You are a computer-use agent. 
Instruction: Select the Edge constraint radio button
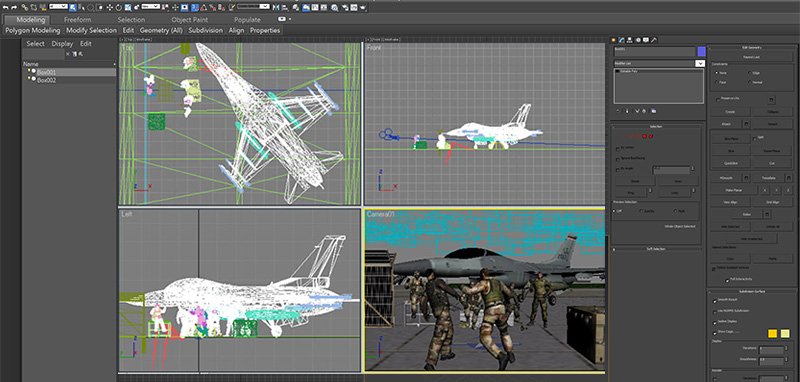coord(749,73)
